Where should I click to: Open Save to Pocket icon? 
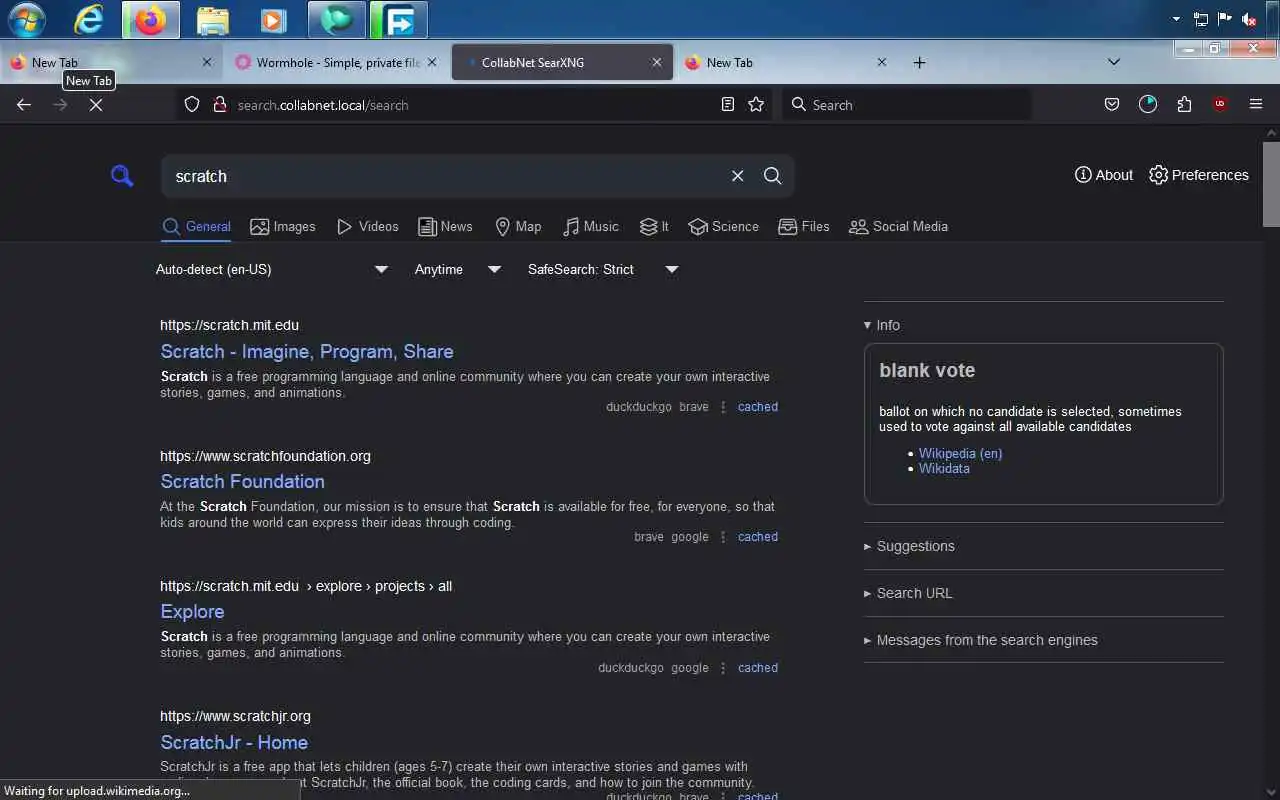(x=1112, y=104)
